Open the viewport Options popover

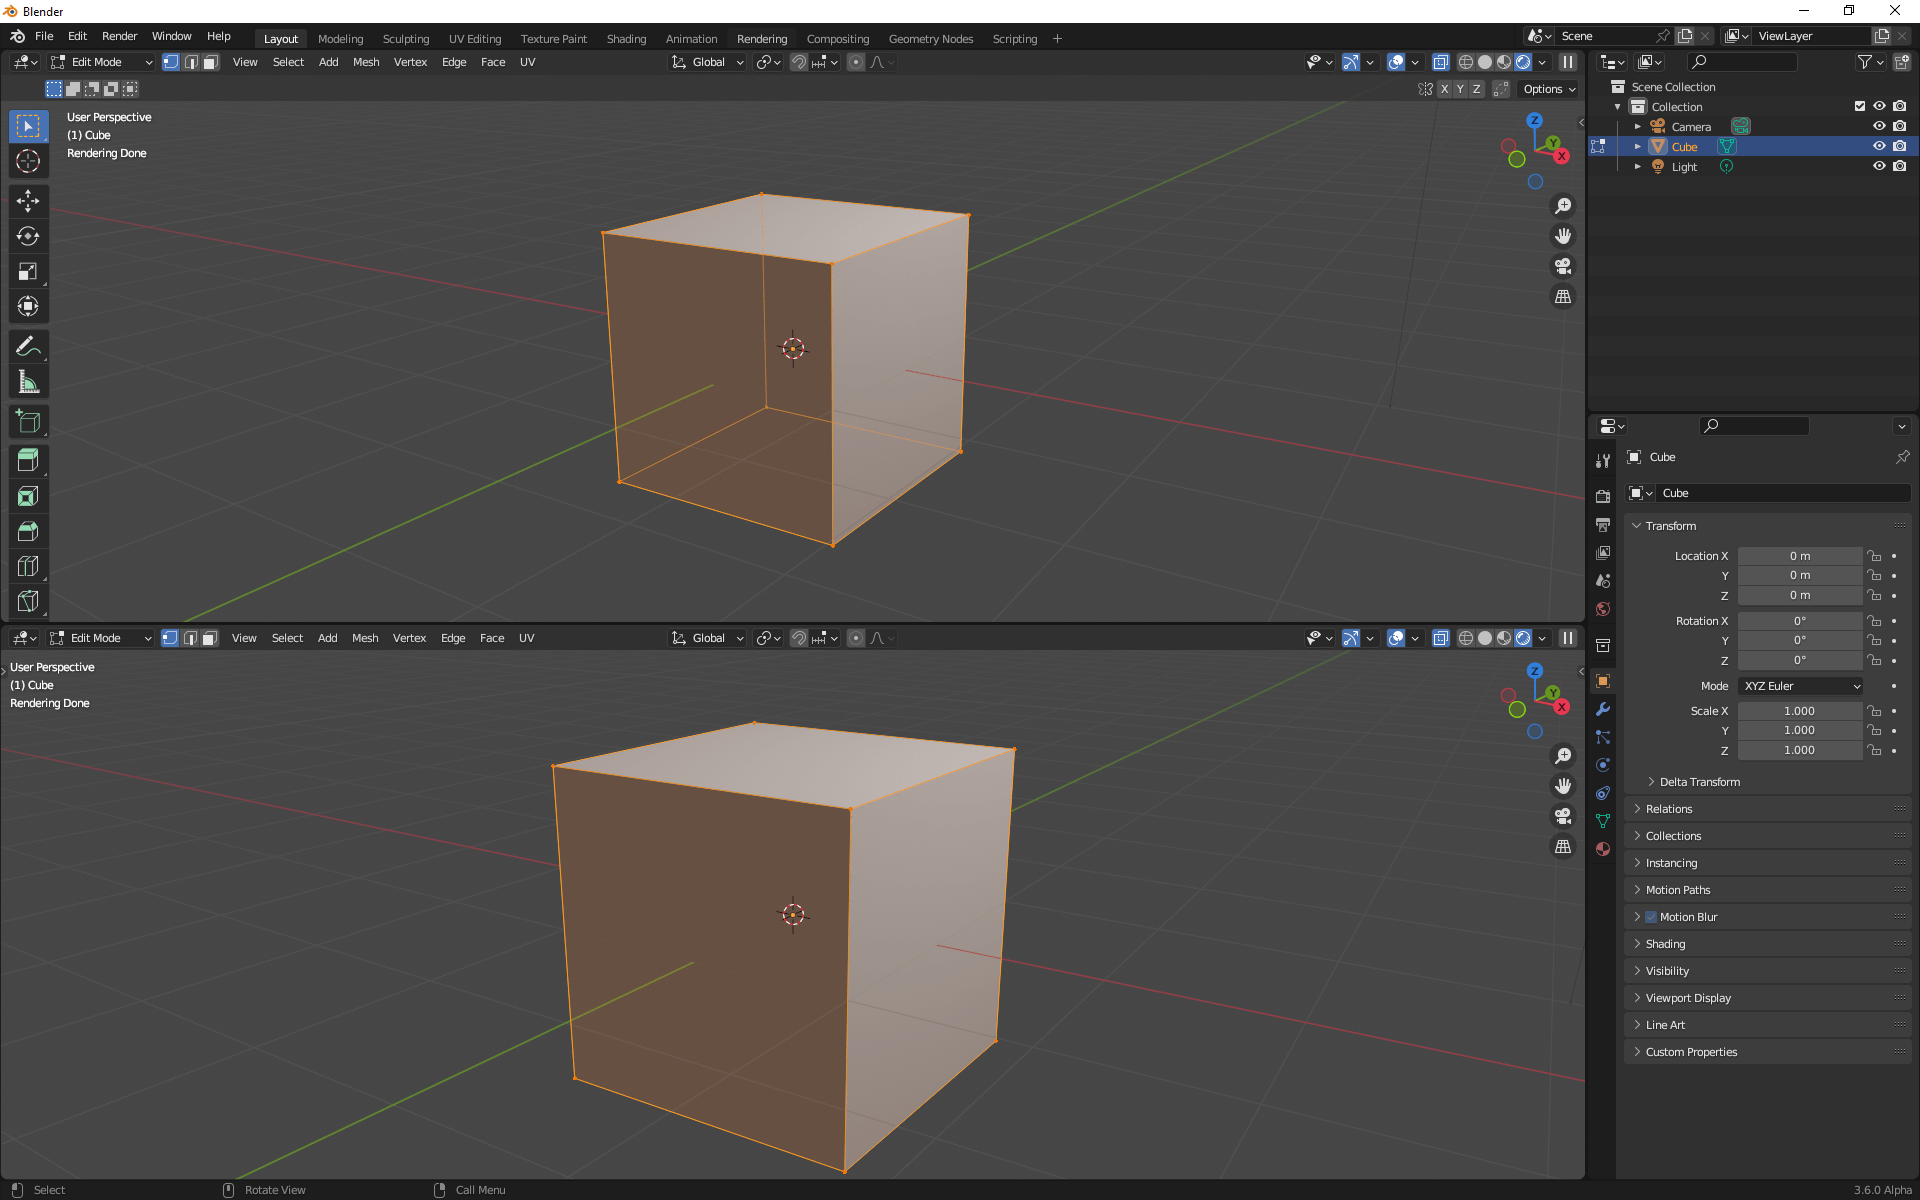pos(1547,89)
